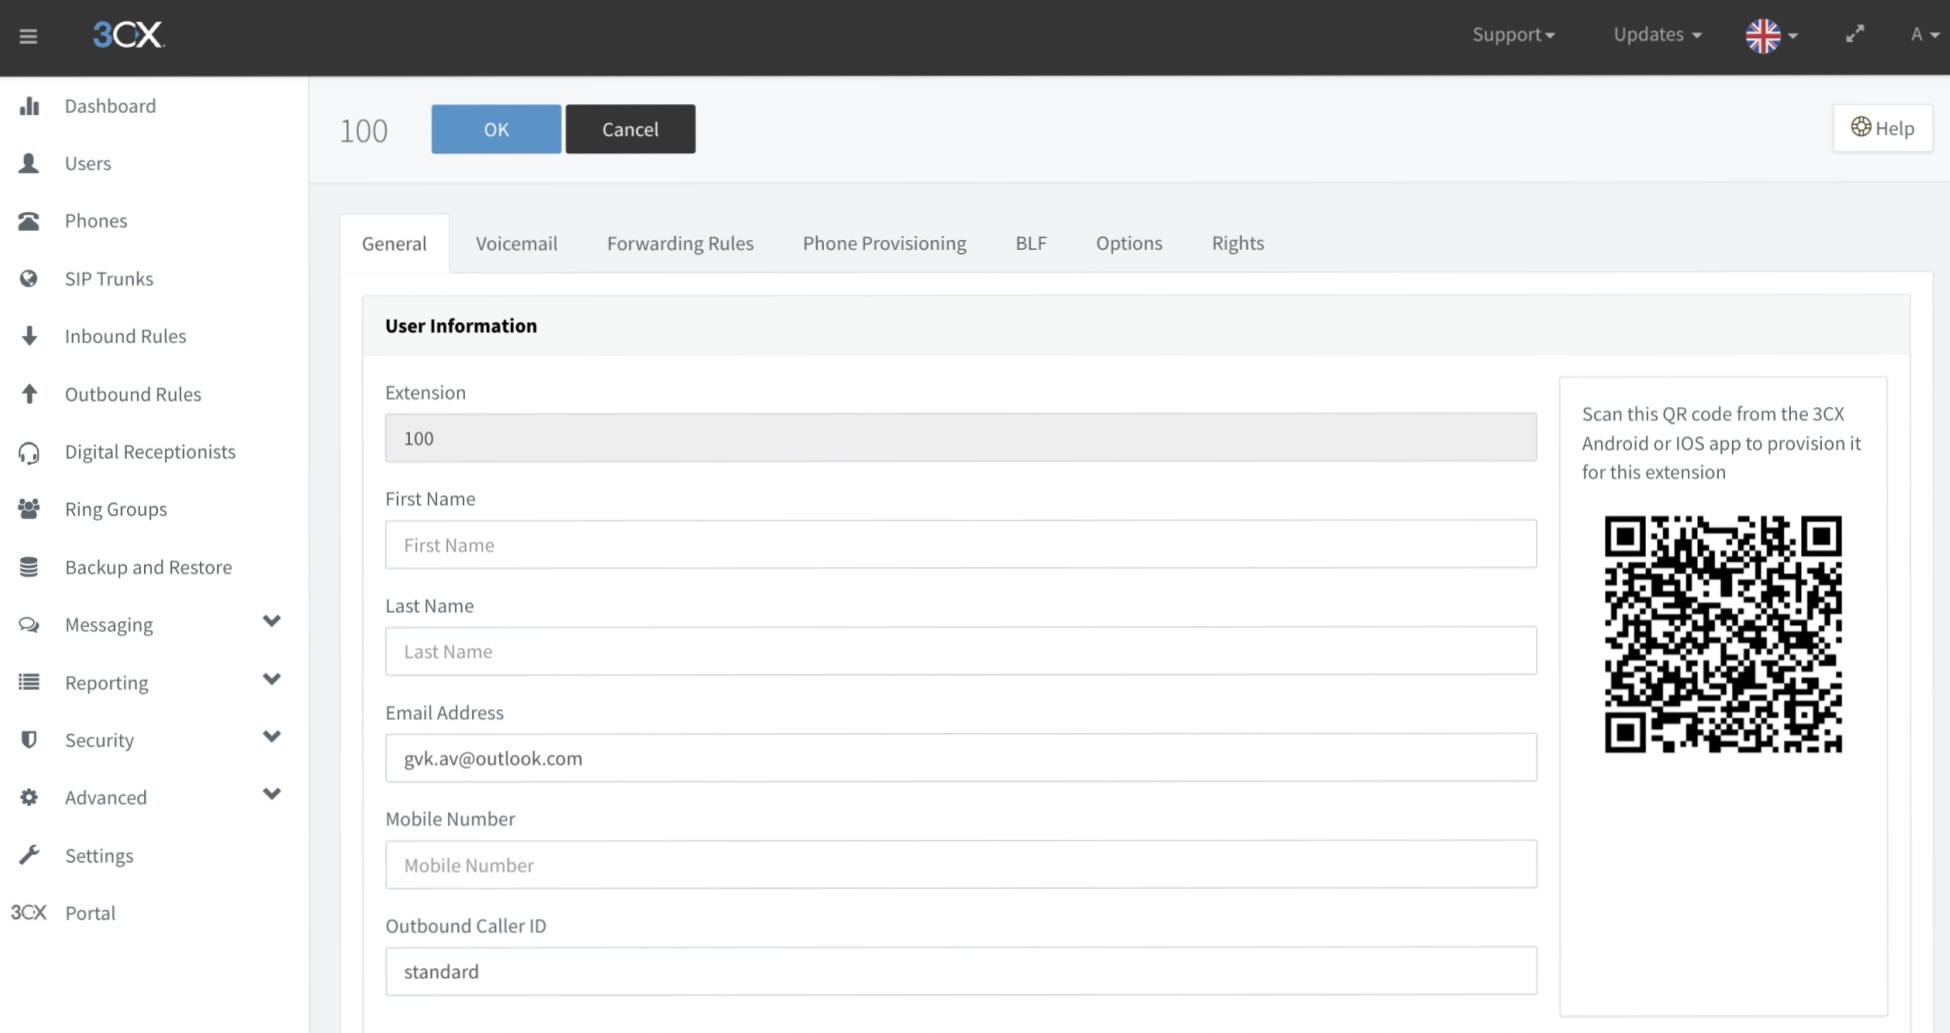Expand the Security submenu chevron
1950x1033 pixels.
pyautogui.click(x=271, y=737)
